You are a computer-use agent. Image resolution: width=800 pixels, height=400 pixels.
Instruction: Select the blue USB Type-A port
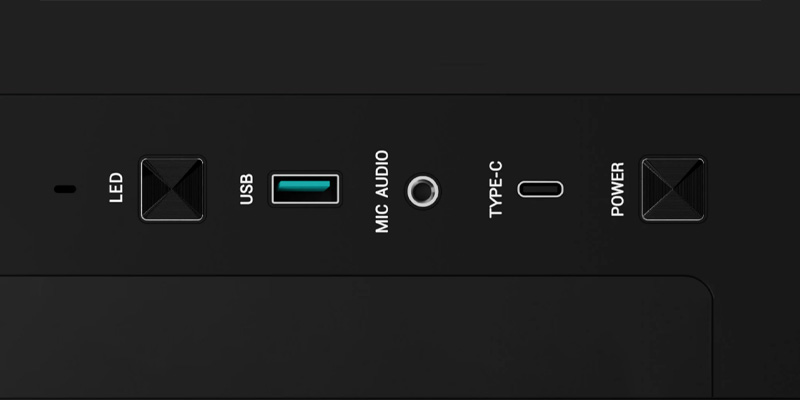[305, 189]
